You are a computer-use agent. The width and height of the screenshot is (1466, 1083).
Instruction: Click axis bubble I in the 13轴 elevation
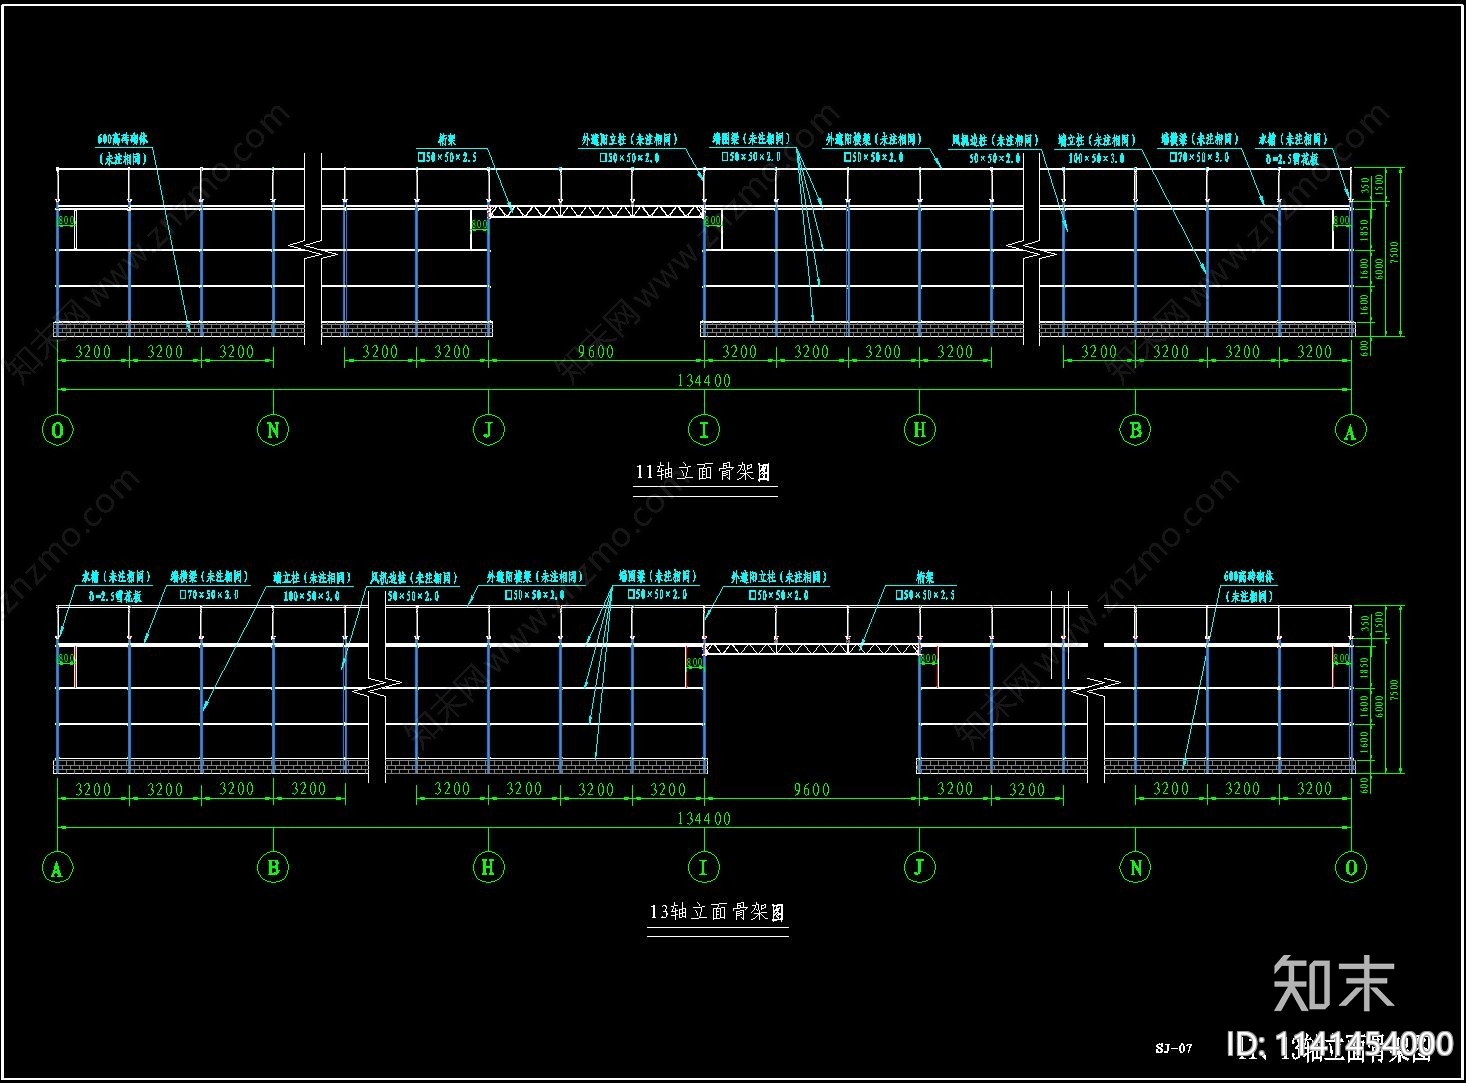tap(703, 867)
